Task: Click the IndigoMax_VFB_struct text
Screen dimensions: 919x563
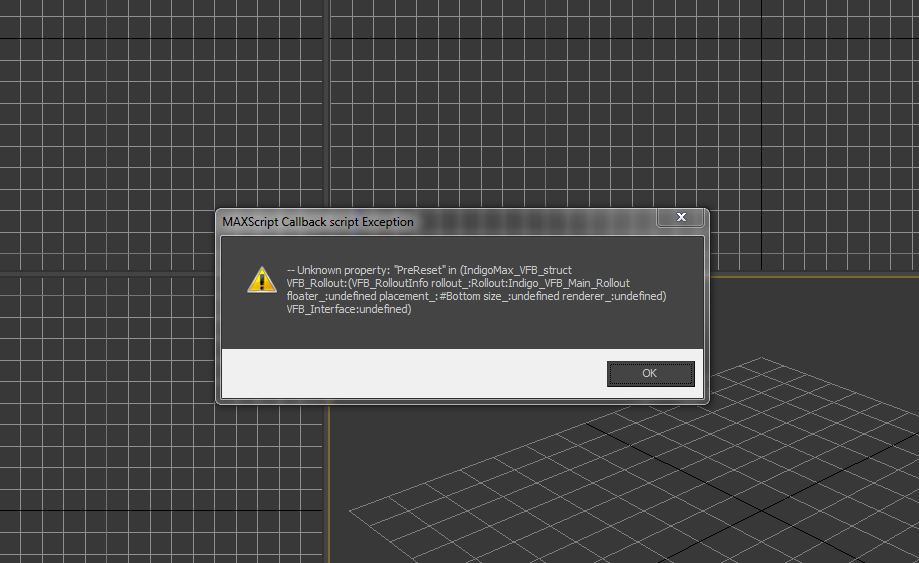Action: pos(518,270)
